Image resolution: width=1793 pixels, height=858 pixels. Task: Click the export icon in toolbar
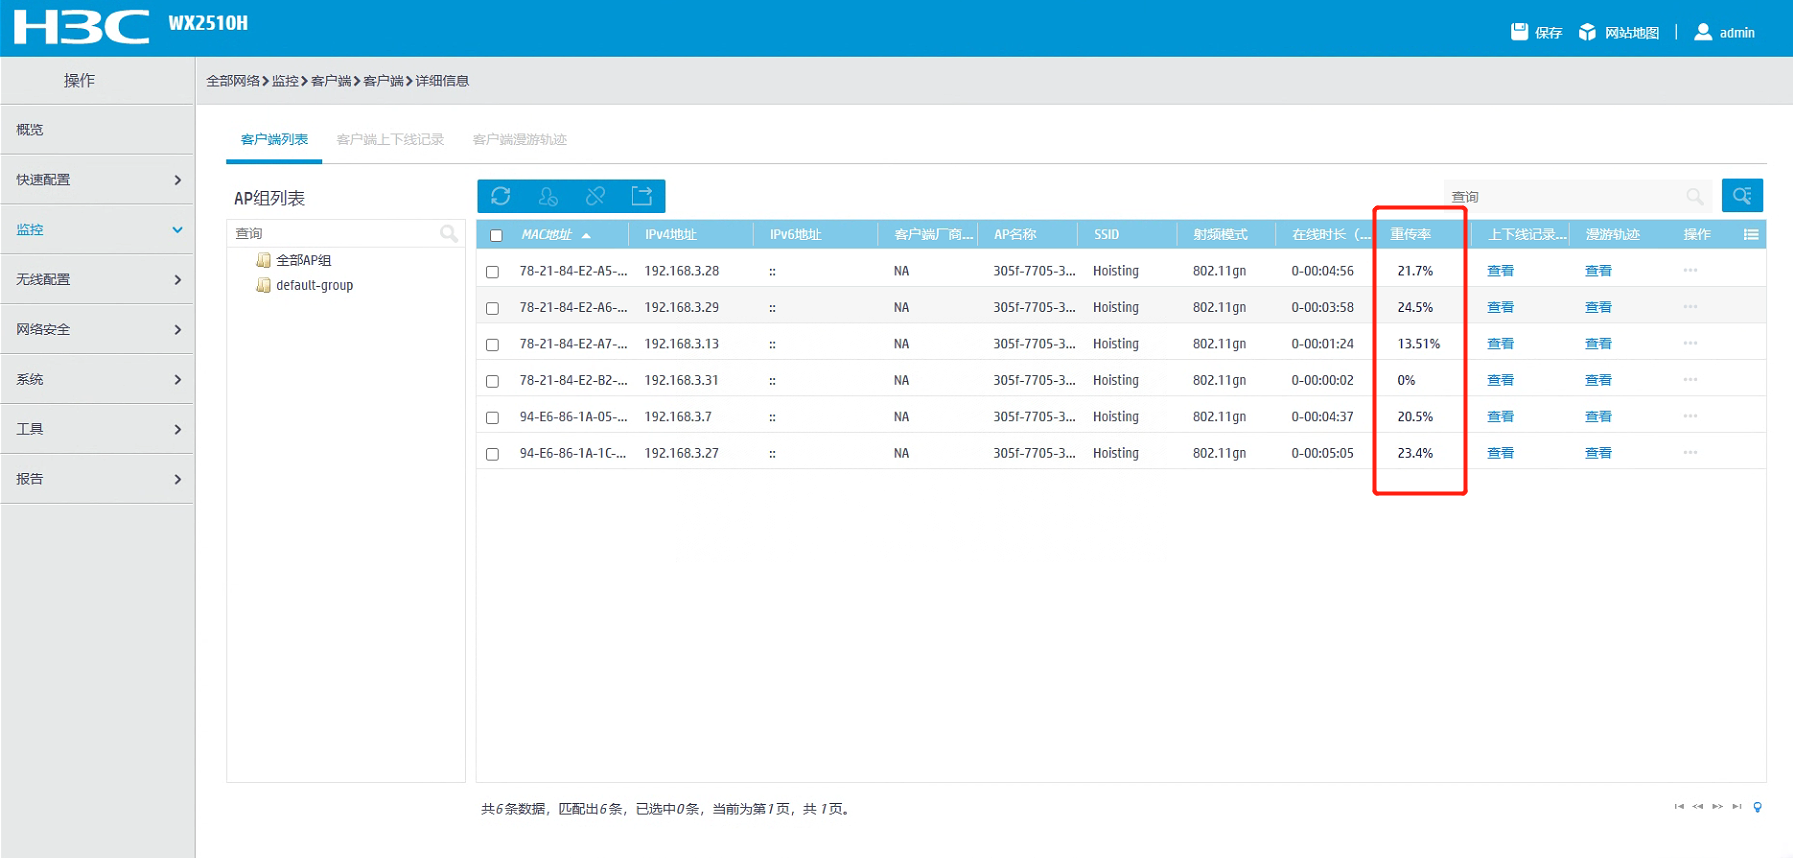[x=642, y=196]
